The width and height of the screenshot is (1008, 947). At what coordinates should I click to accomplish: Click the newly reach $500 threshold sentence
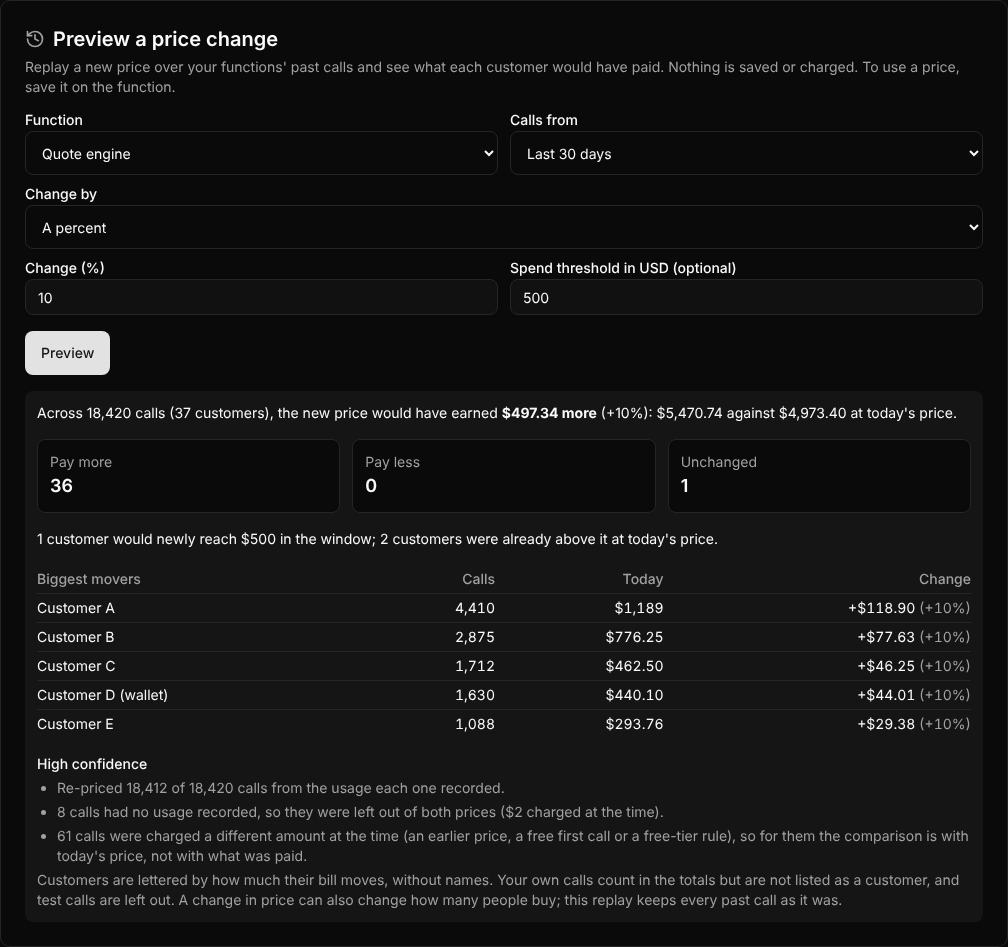click(x=377, y=539)
